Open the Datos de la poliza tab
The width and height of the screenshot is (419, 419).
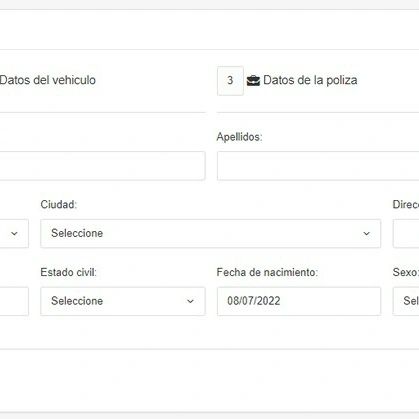click(x=310, y=80)
